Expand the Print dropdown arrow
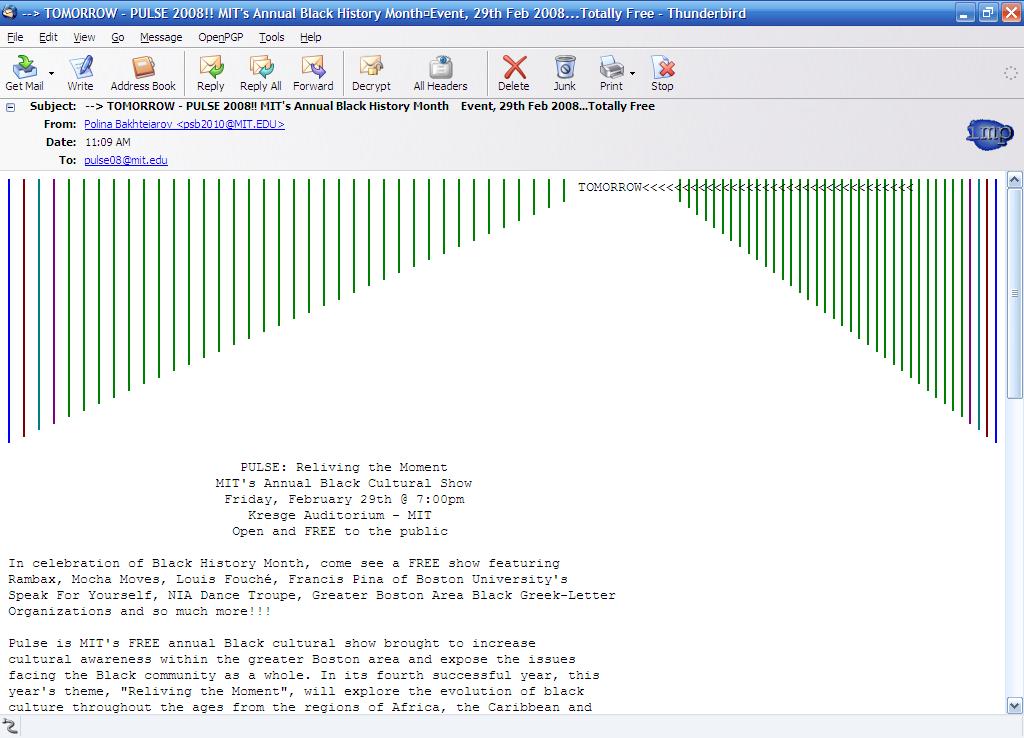Screen dimensions: 1024x738 tap(632, 73)
